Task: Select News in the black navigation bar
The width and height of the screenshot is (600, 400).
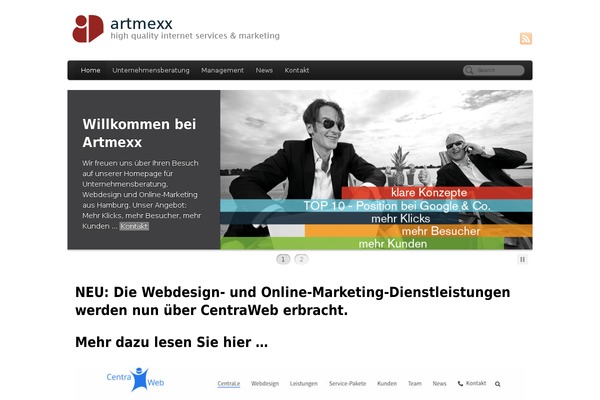Action: pyautogui.click(x=264, y=70)
